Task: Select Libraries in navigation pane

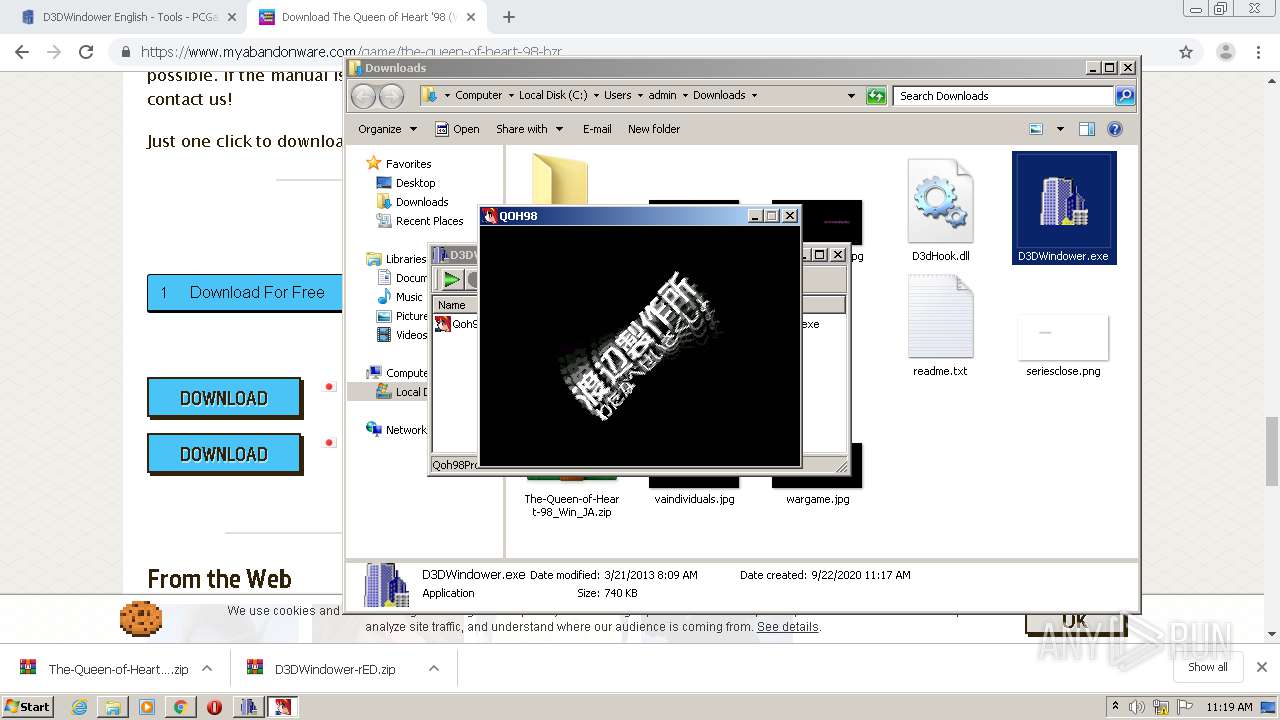Action: (x=396, y=259)
